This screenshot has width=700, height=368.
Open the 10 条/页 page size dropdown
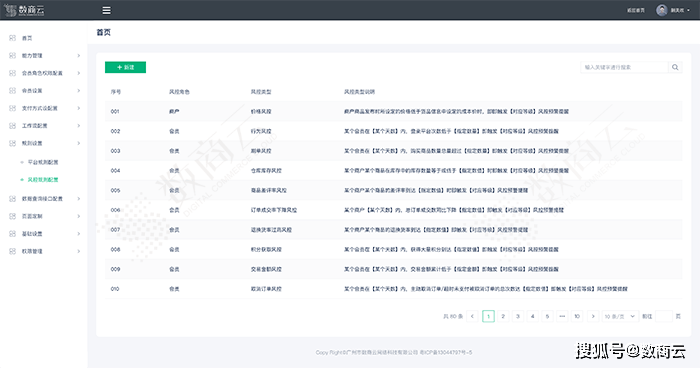click(620, 316)
